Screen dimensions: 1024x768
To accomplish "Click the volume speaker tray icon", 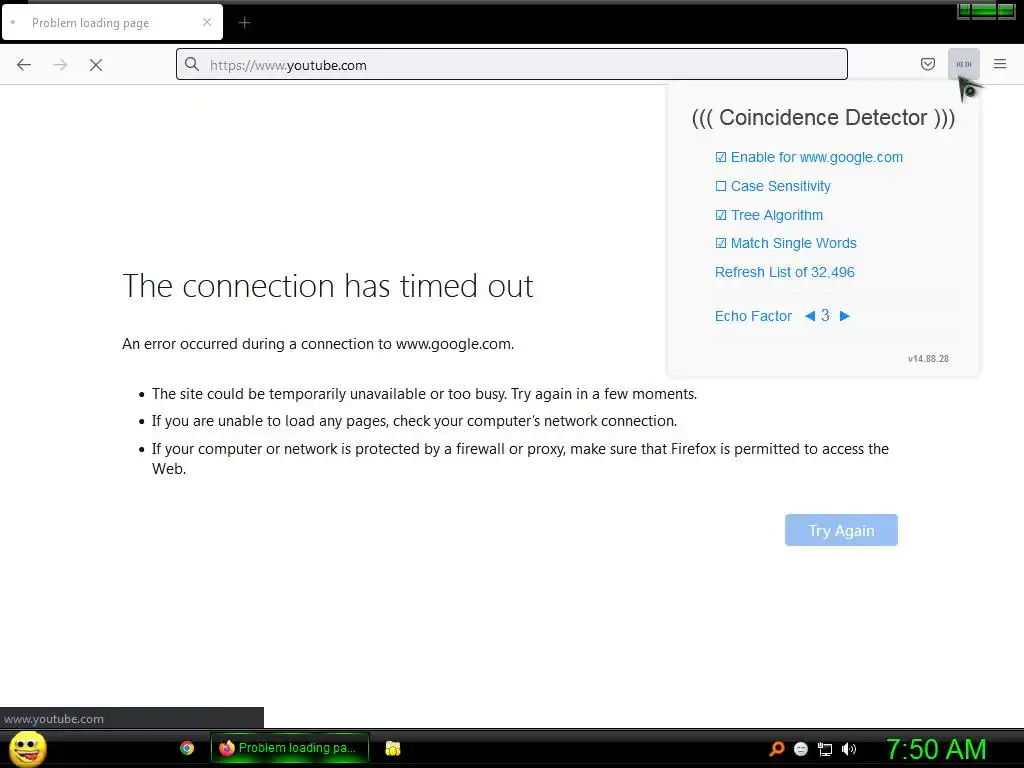I will [848, 749].
